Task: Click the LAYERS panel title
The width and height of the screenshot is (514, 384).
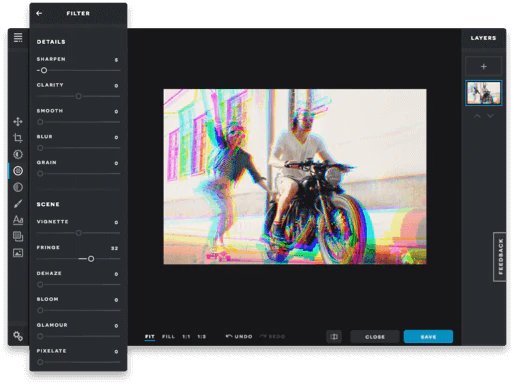Action: tap(483, 38)
